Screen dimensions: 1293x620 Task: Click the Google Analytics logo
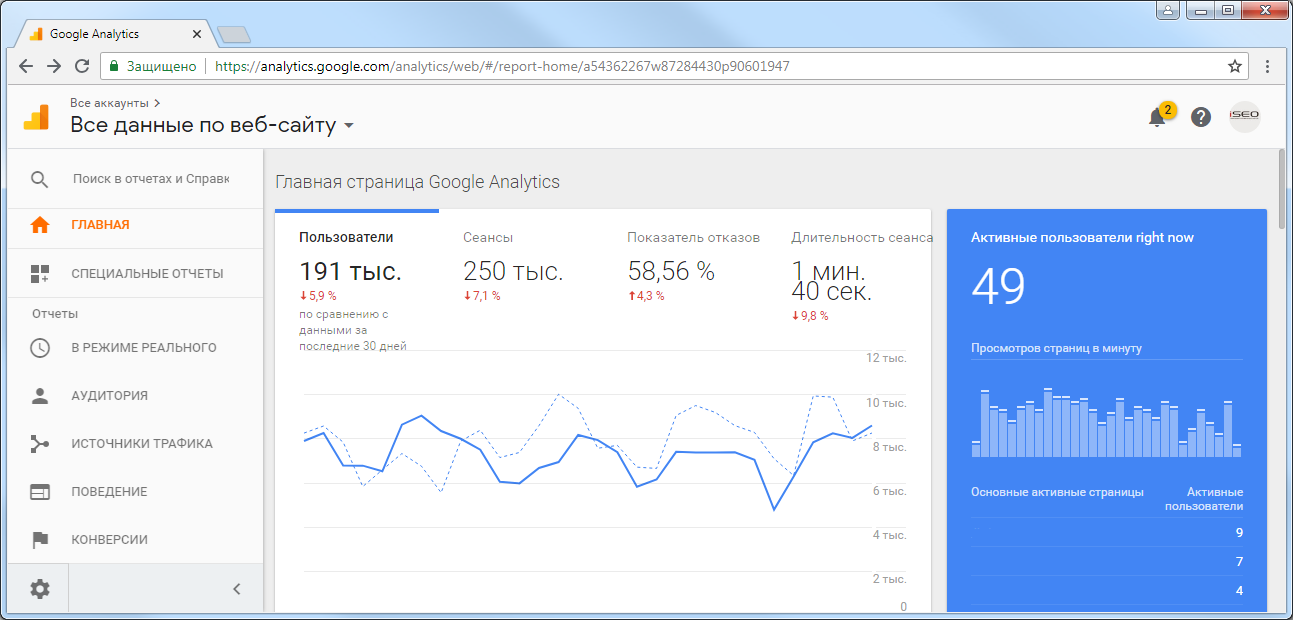[36, 117]
